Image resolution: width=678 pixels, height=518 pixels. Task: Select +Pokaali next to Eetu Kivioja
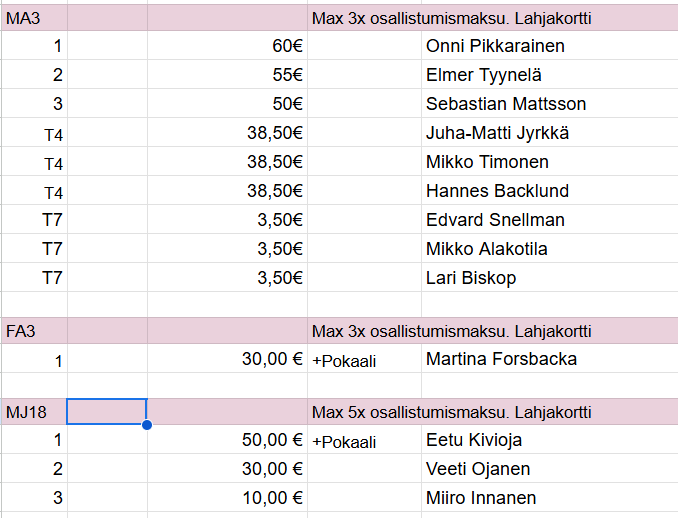point(344,441)
